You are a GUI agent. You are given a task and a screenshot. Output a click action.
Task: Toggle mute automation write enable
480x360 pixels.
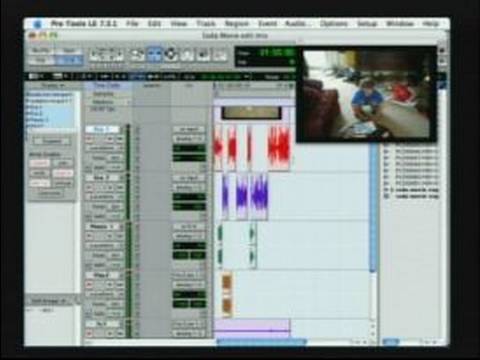pos(40,173)
